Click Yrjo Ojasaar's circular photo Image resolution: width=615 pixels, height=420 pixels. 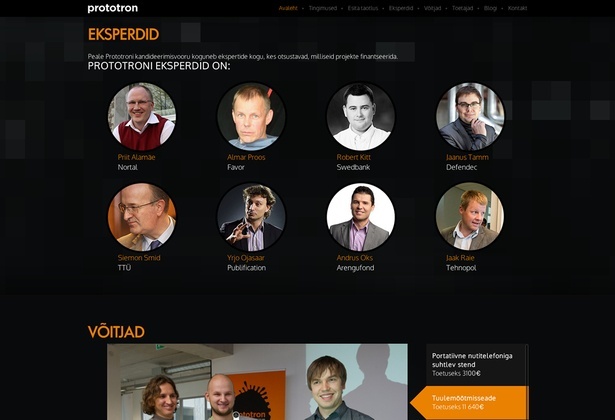pyautogui.click(x=251, y=217)
